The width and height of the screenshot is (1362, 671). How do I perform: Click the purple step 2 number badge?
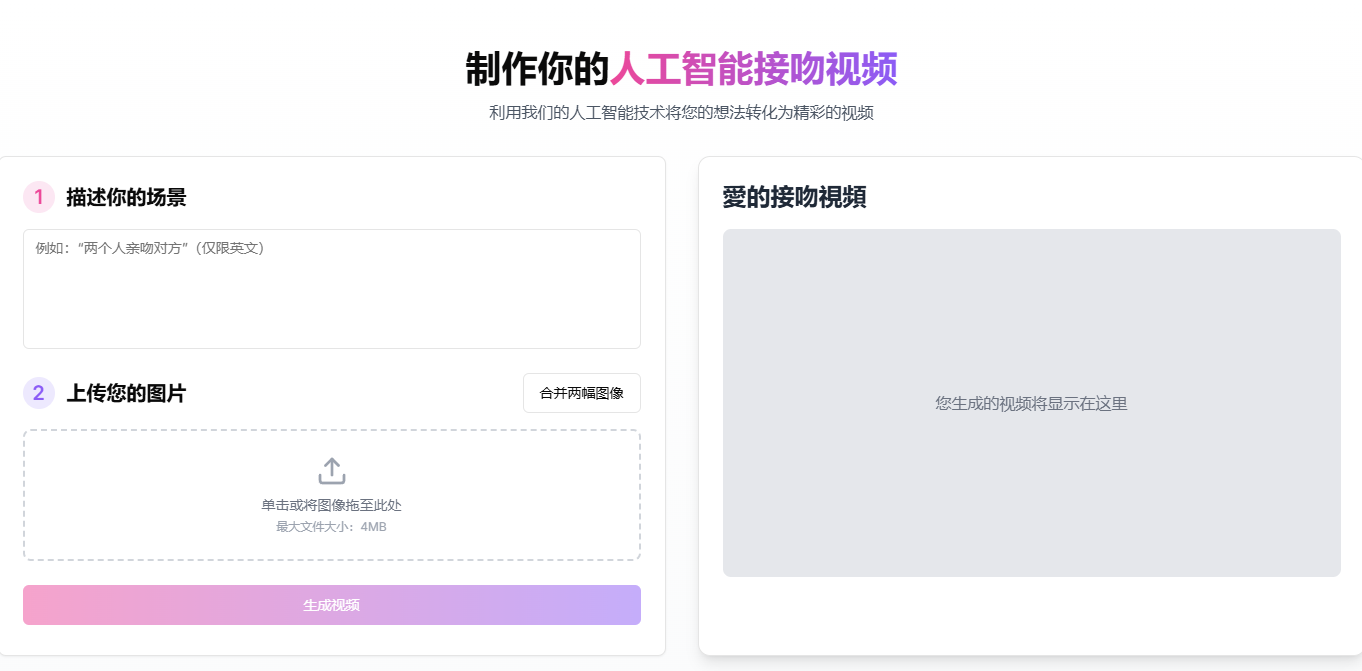pyautogui.click(x=39, y=393)
